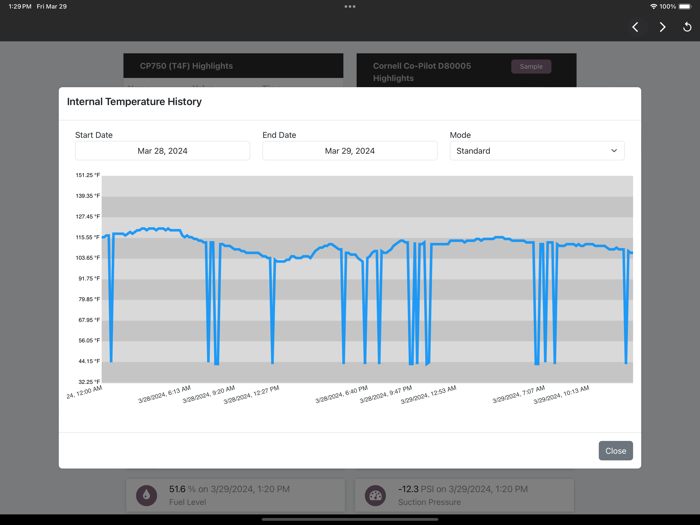This screenshot has width=700, height=525.
Task: Click the 3/28/2024, 12:27 PM label
Action: coord(251,395)
